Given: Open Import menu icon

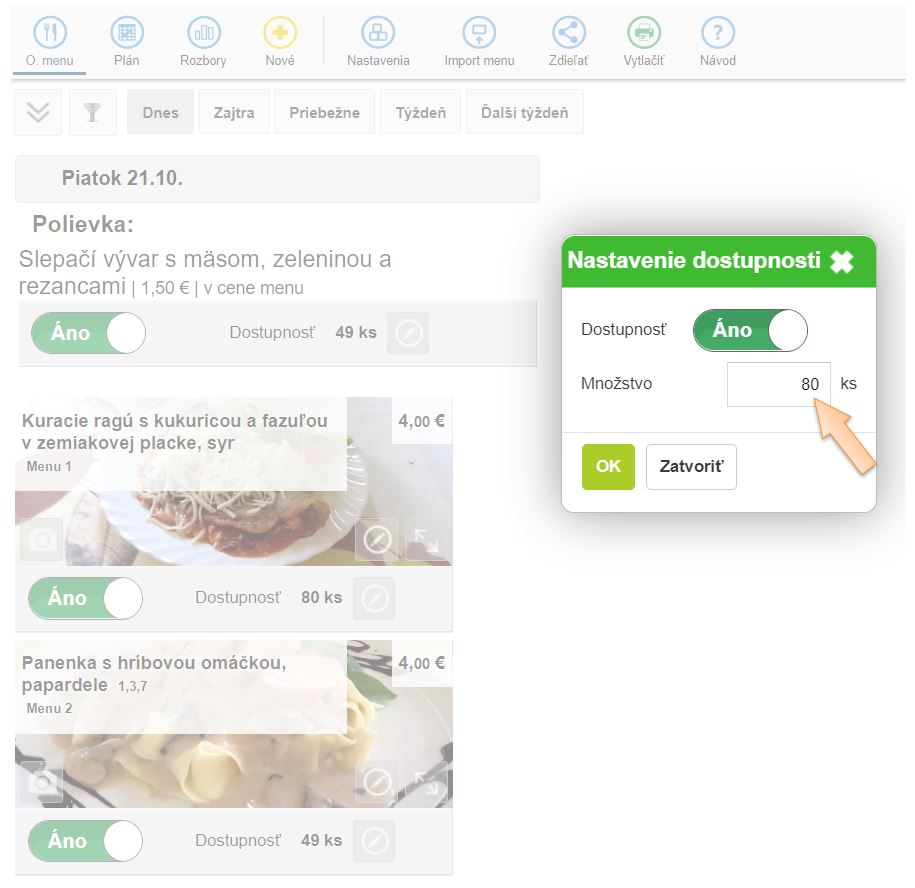Looking at the screenshot, I should click(479, 32).
